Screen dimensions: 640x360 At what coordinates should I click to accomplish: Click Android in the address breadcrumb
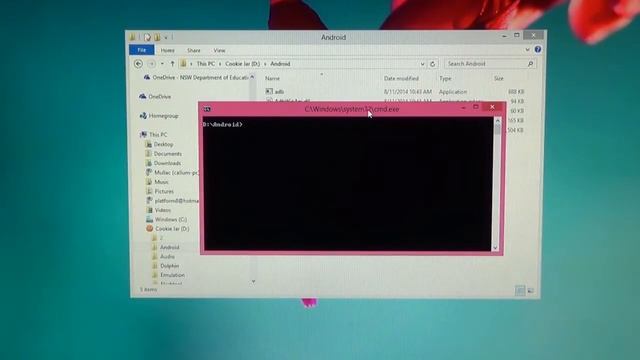pos(280,64)
